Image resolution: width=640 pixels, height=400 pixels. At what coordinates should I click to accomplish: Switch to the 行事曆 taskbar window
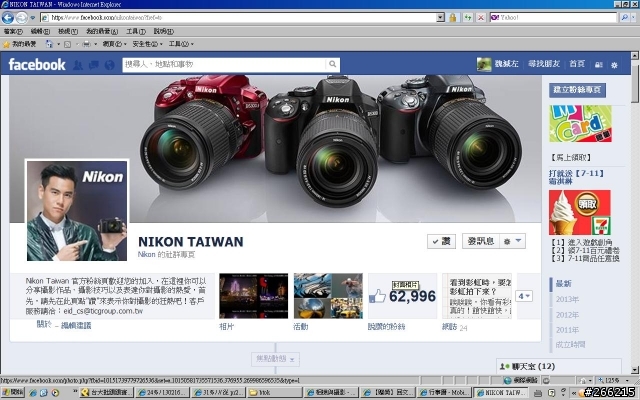pyautogui.click(x=444, y=393)
